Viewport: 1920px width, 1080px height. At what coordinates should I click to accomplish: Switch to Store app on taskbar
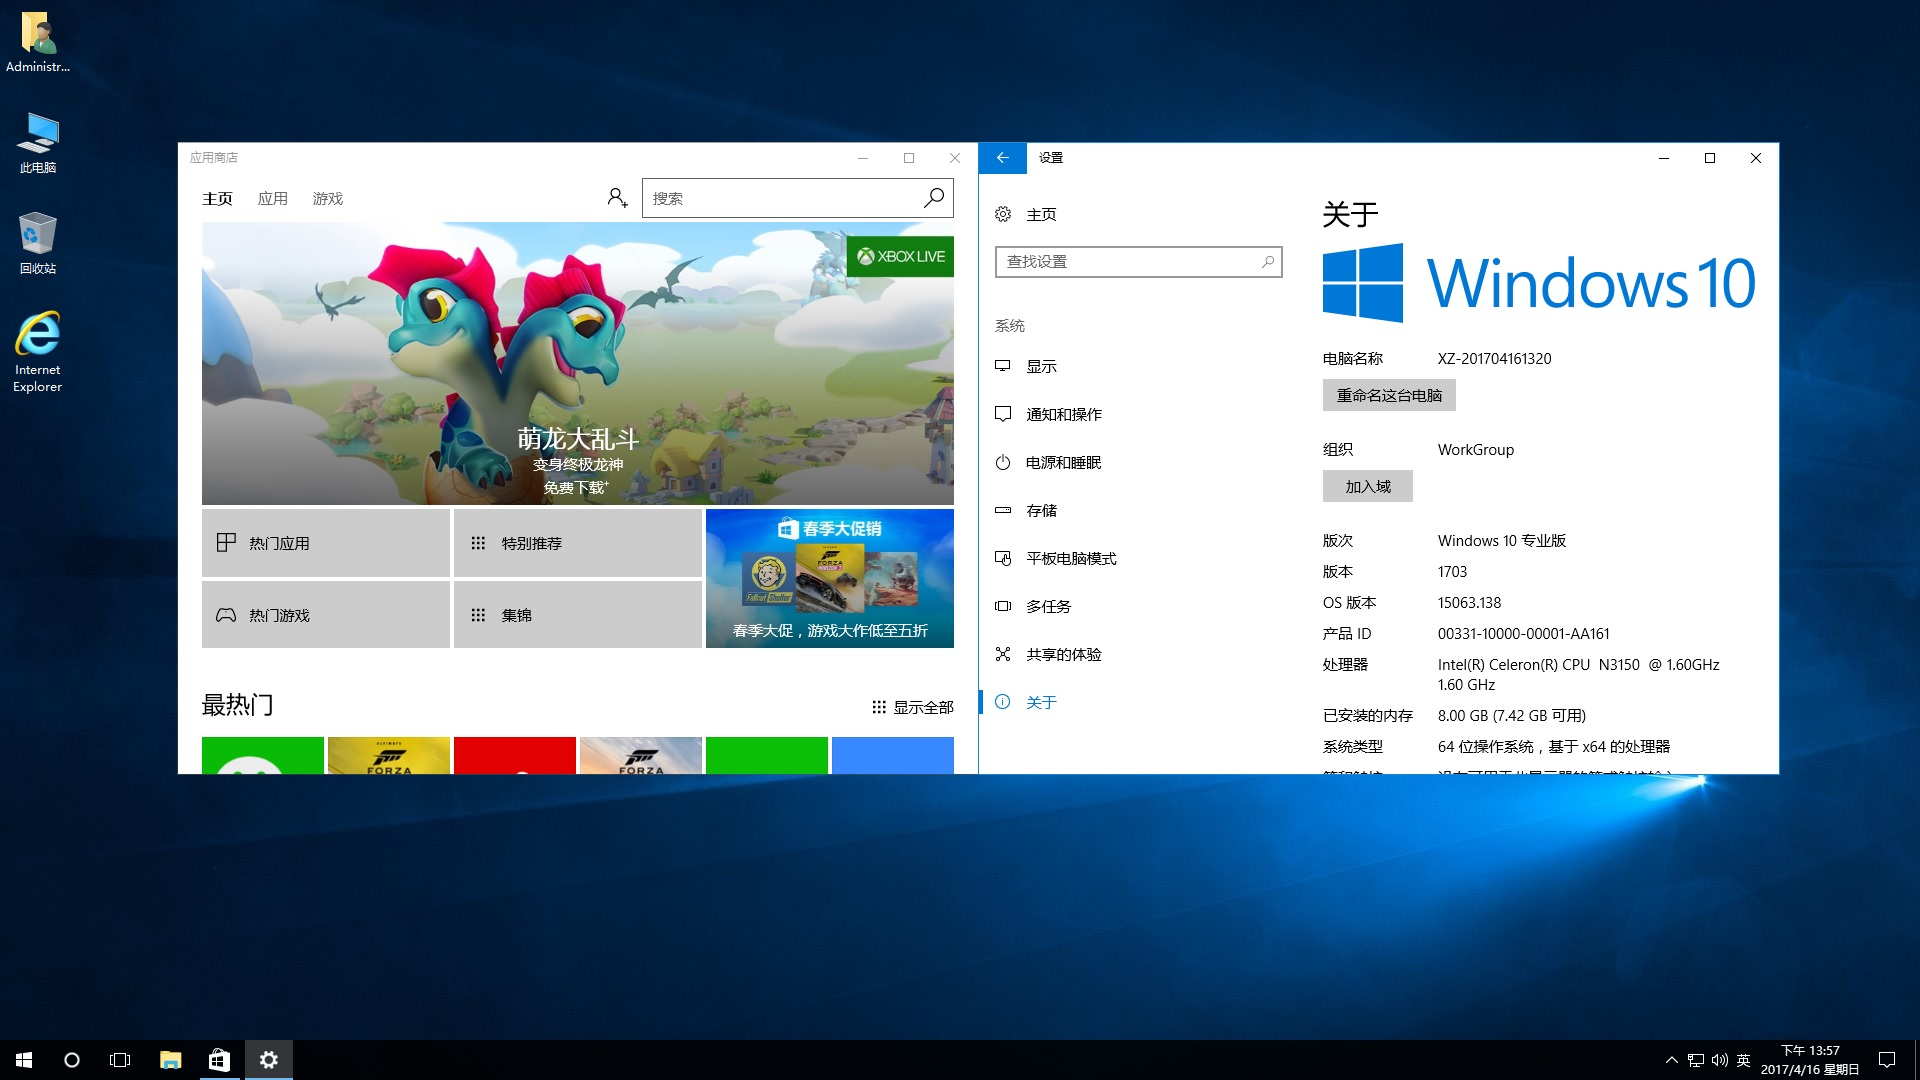pyautogui.click(x=219, y=1060)
